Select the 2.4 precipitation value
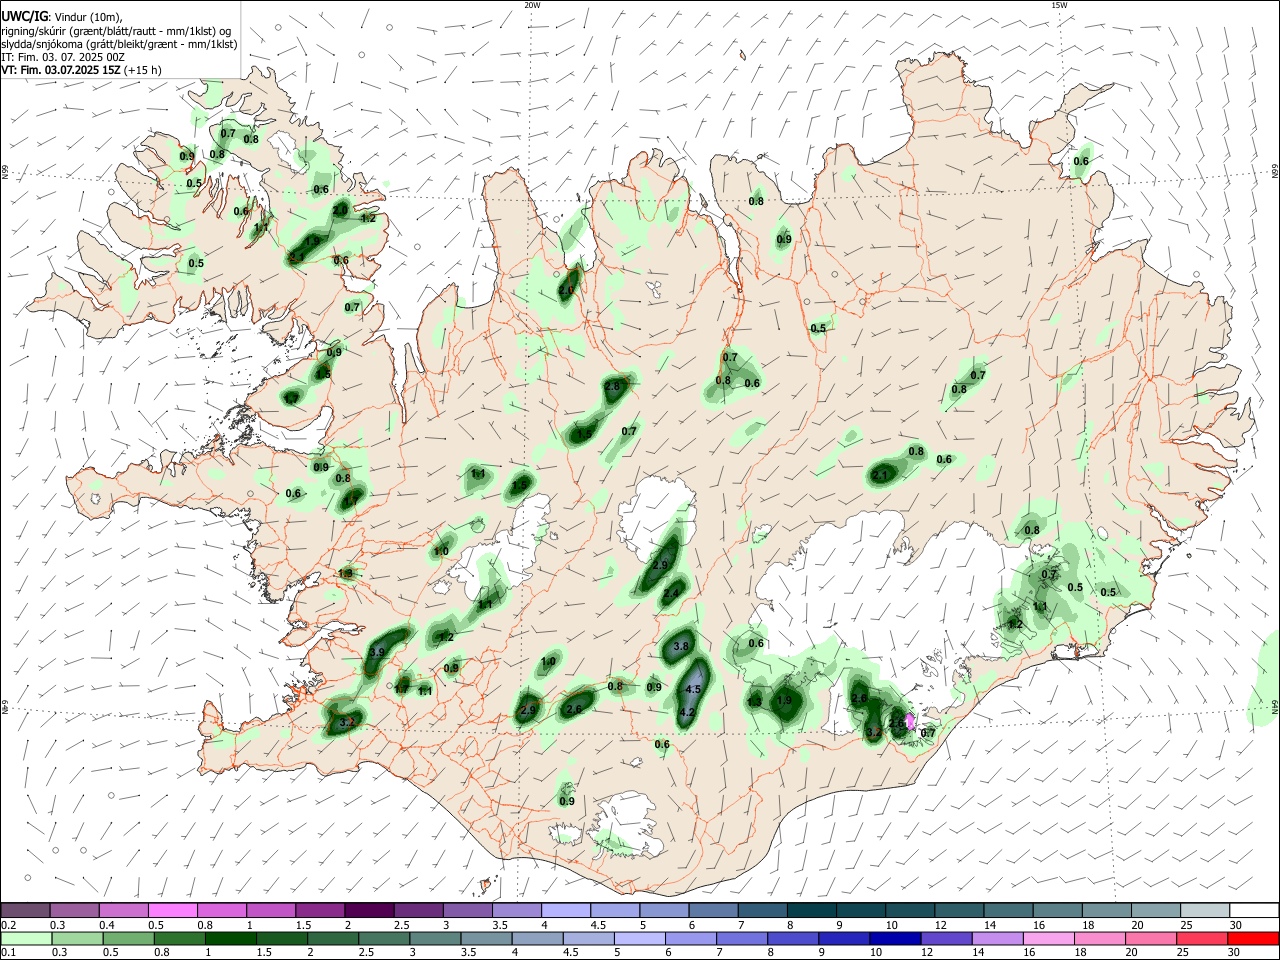 point(671,594)
